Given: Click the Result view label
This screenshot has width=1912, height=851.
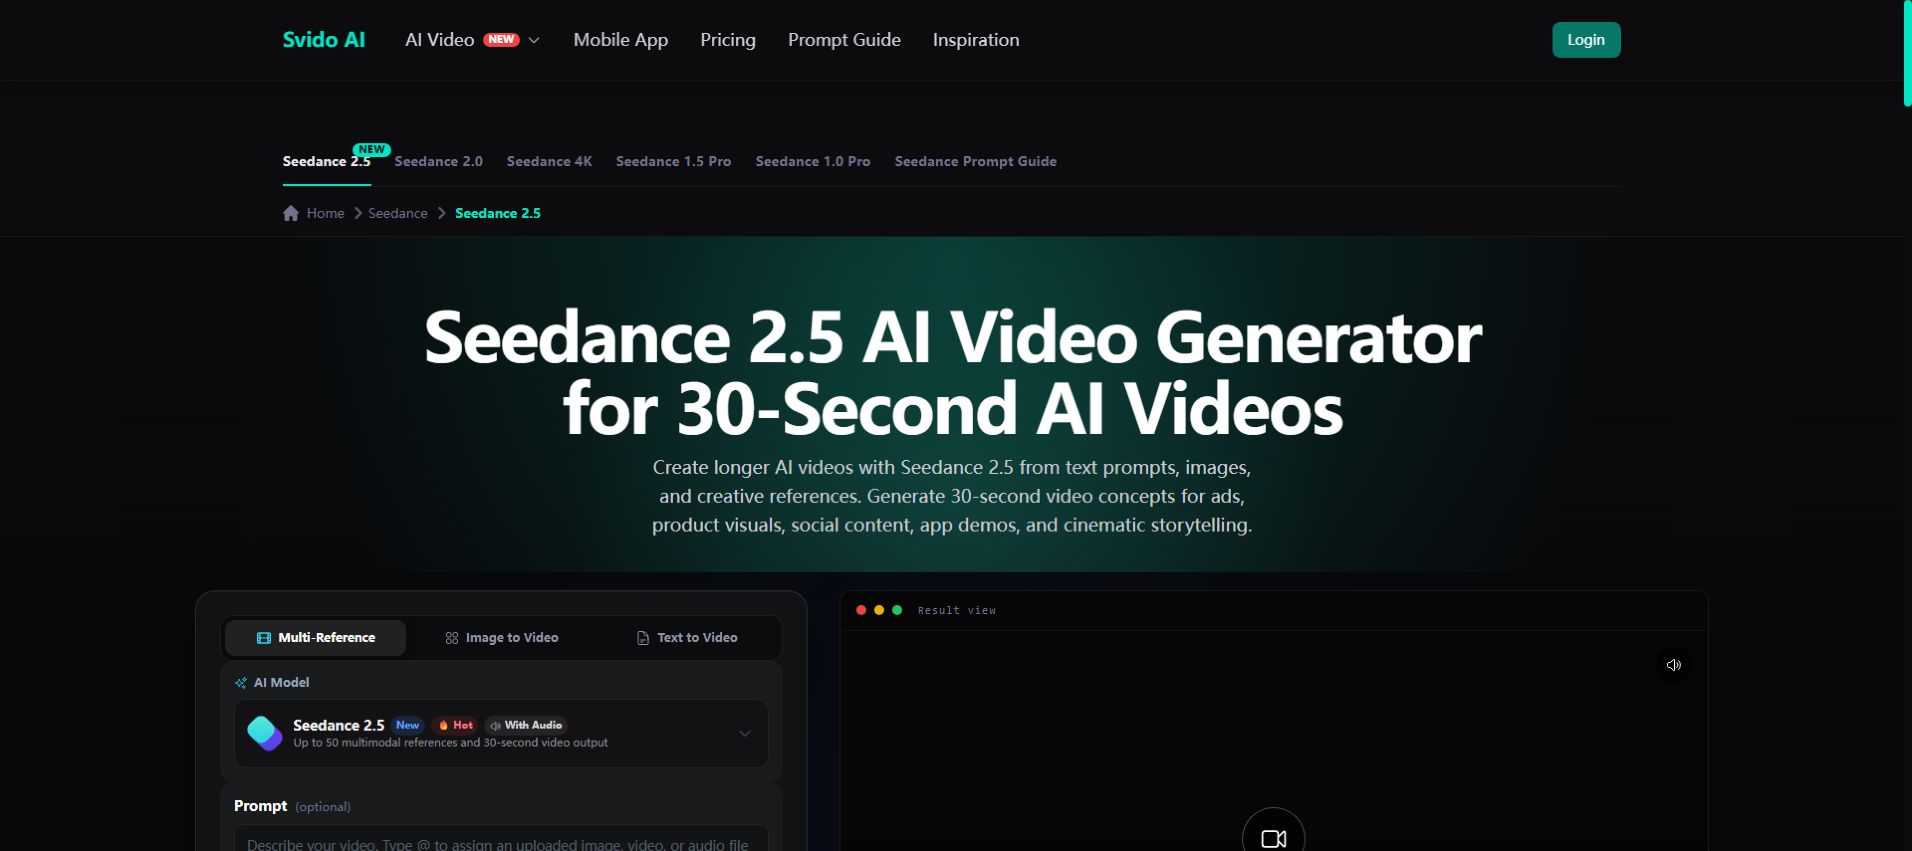Looking at the screenshot, I should pyautogui.click(x=957, y=610).
